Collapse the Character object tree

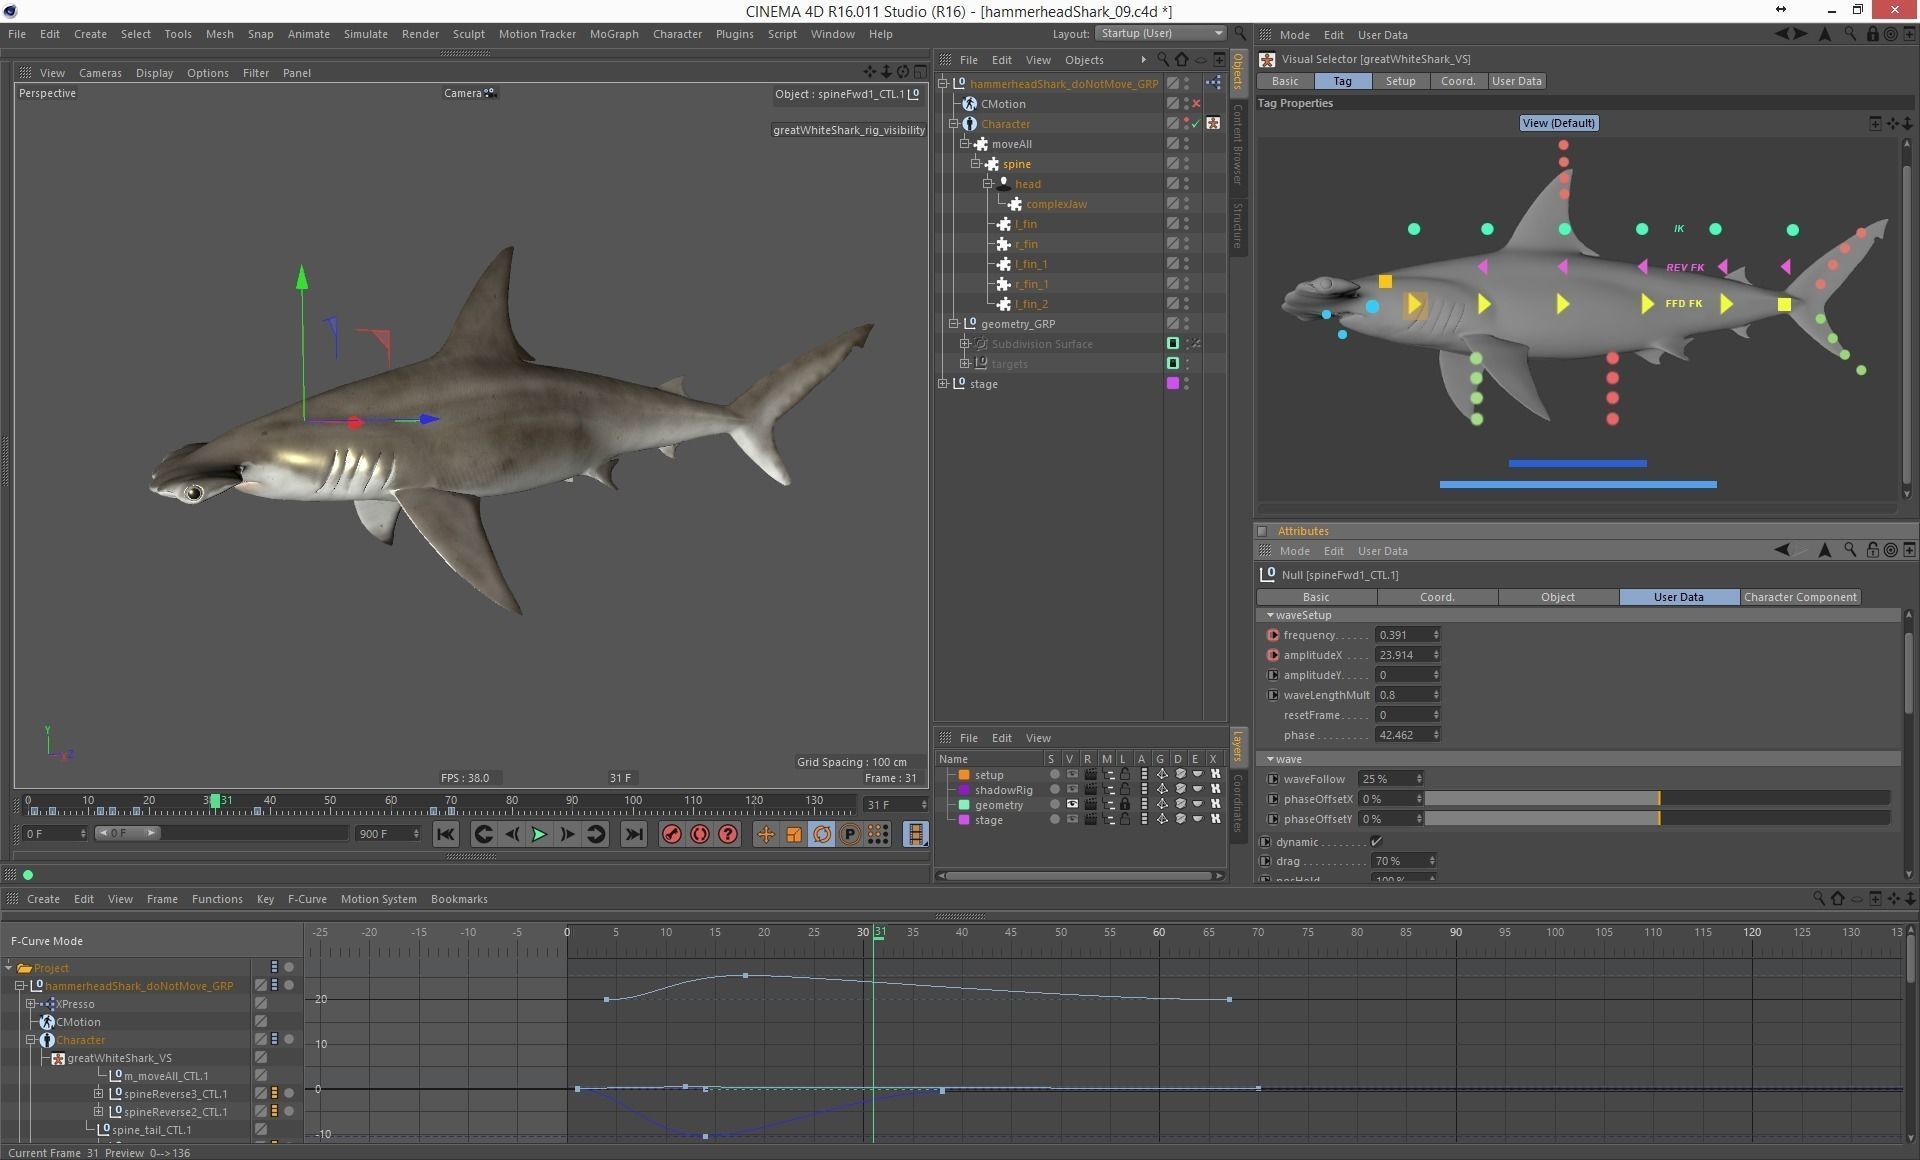point(954,124)
